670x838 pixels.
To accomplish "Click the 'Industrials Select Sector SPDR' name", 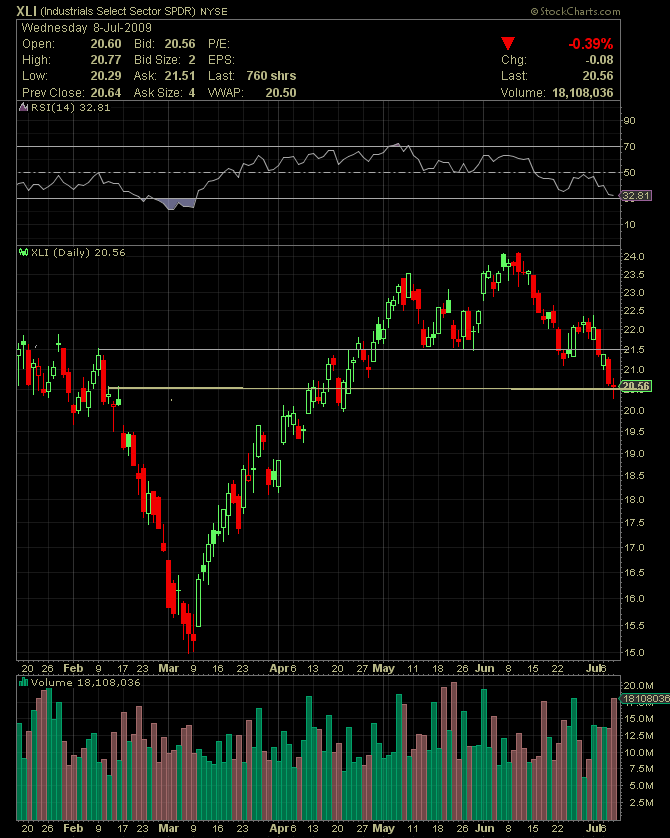I will click(118, 12).
